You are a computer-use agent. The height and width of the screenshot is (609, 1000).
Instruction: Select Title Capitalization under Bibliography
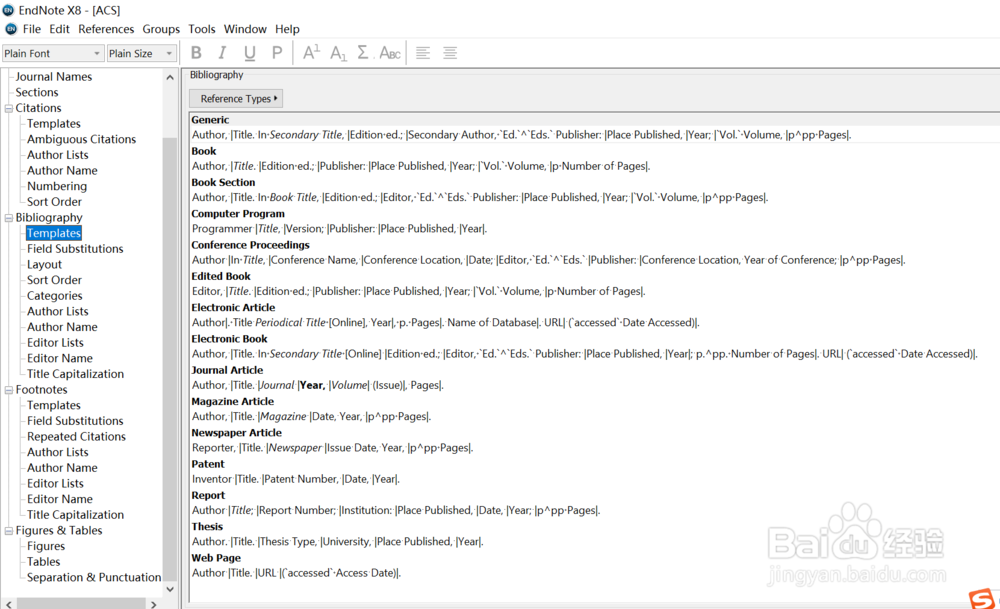[75, 374]
